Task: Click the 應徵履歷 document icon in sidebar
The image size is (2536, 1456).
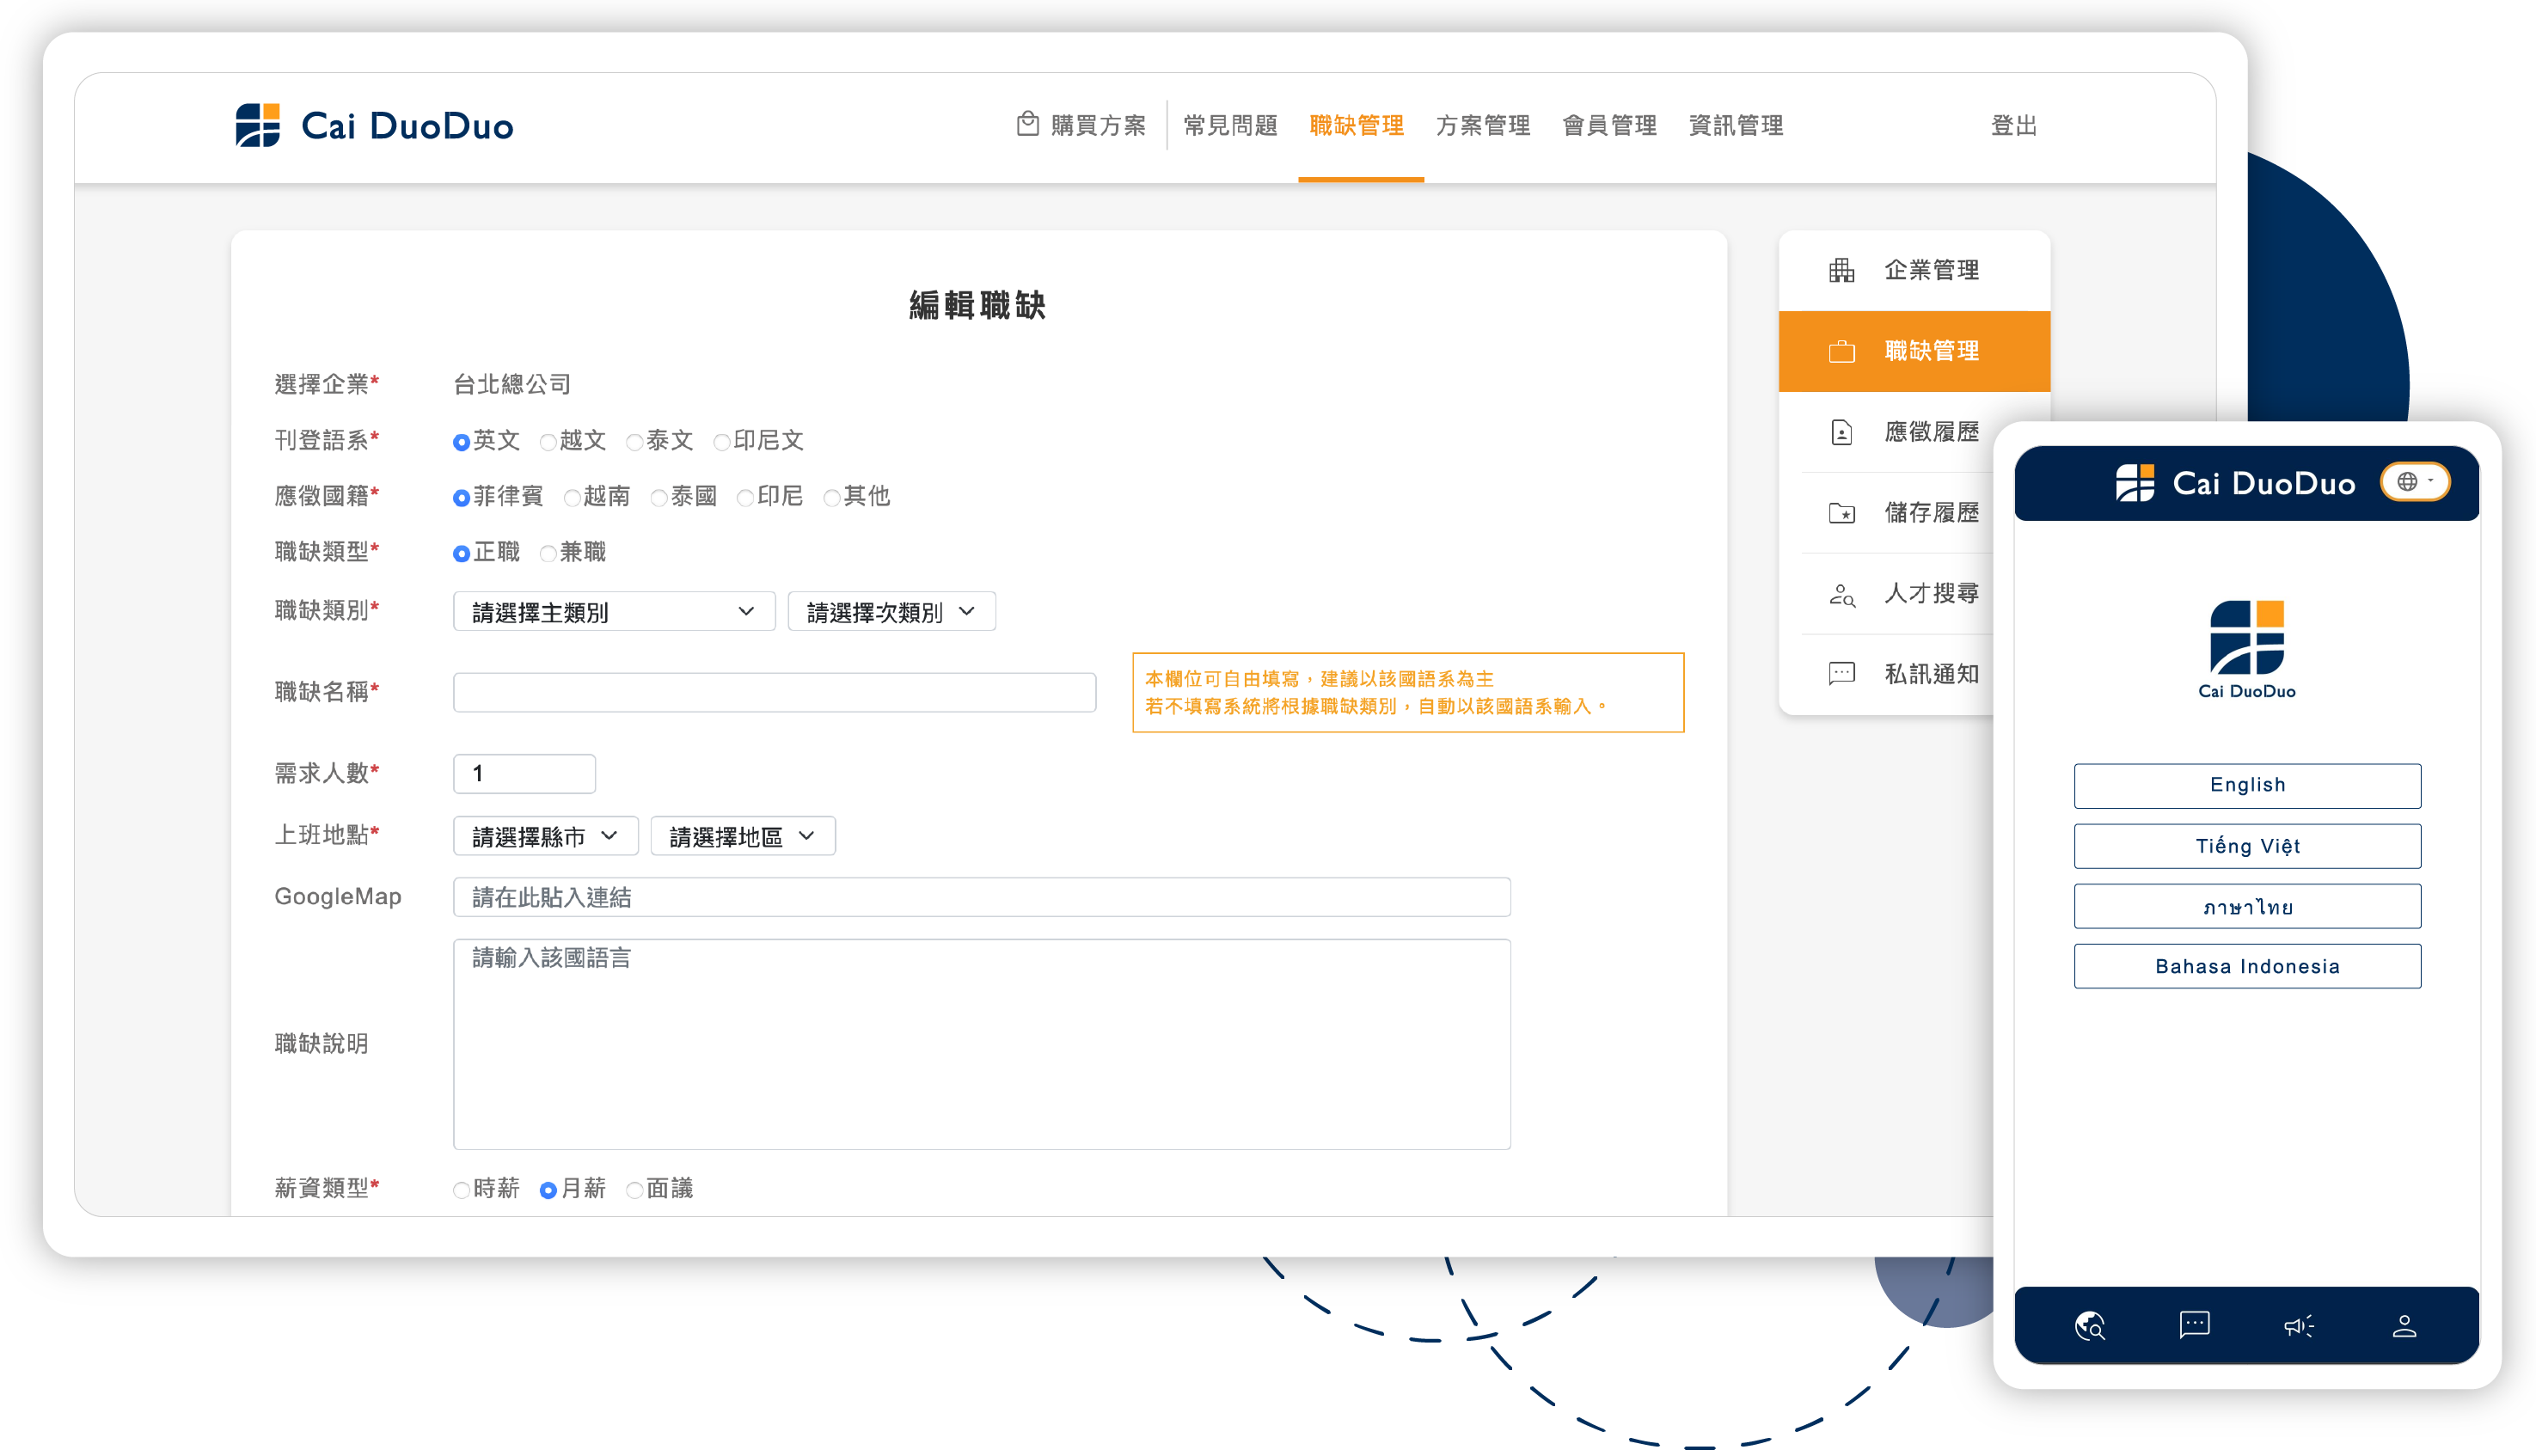Action: coord(1841,432)
